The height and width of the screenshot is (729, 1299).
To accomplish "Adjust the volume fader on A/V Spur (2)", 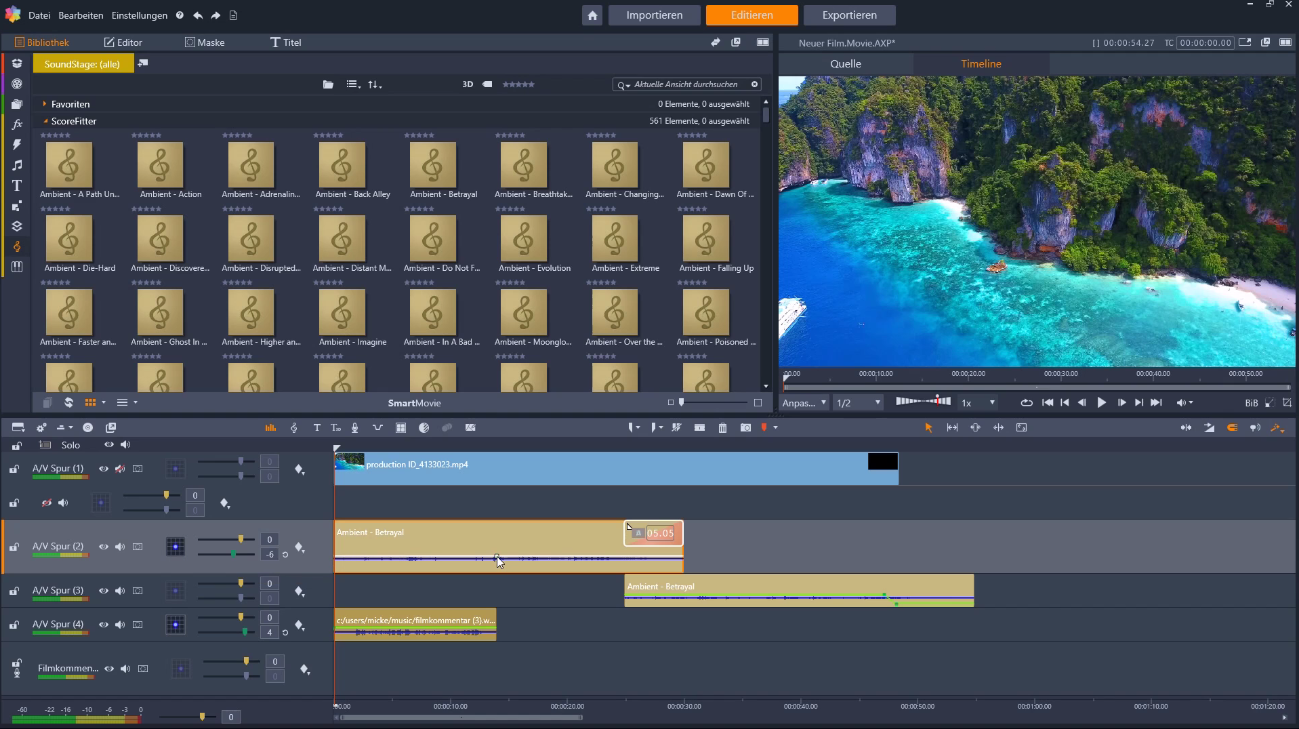I will pos(242,539).
